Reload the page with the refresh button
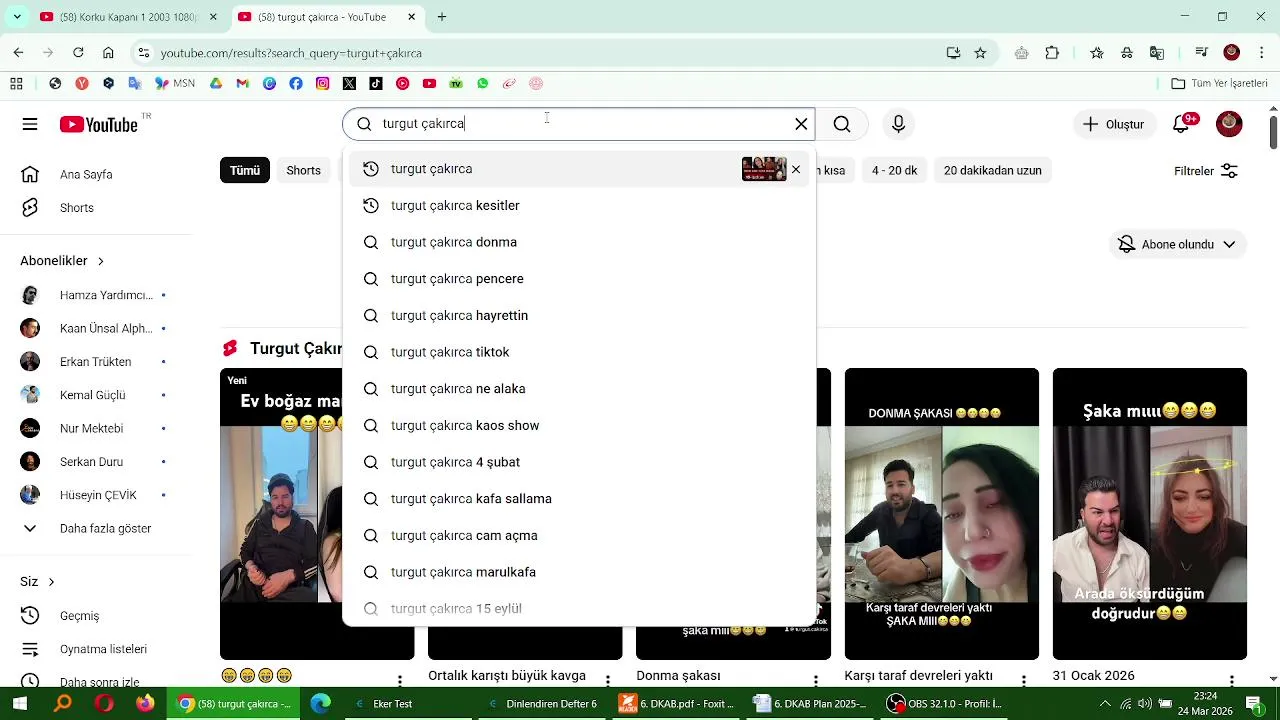The image size is (1280, 720). (78, 53)
